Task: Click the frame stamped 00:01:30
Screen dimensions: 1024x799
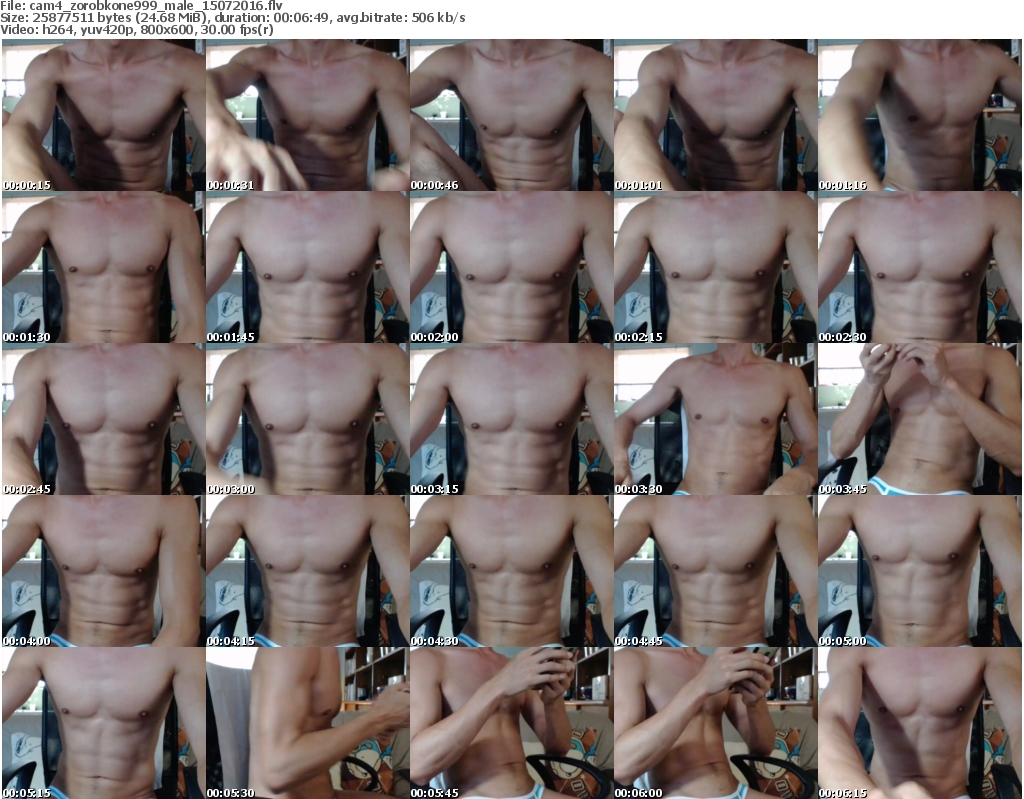Action: tap(103, 267)
